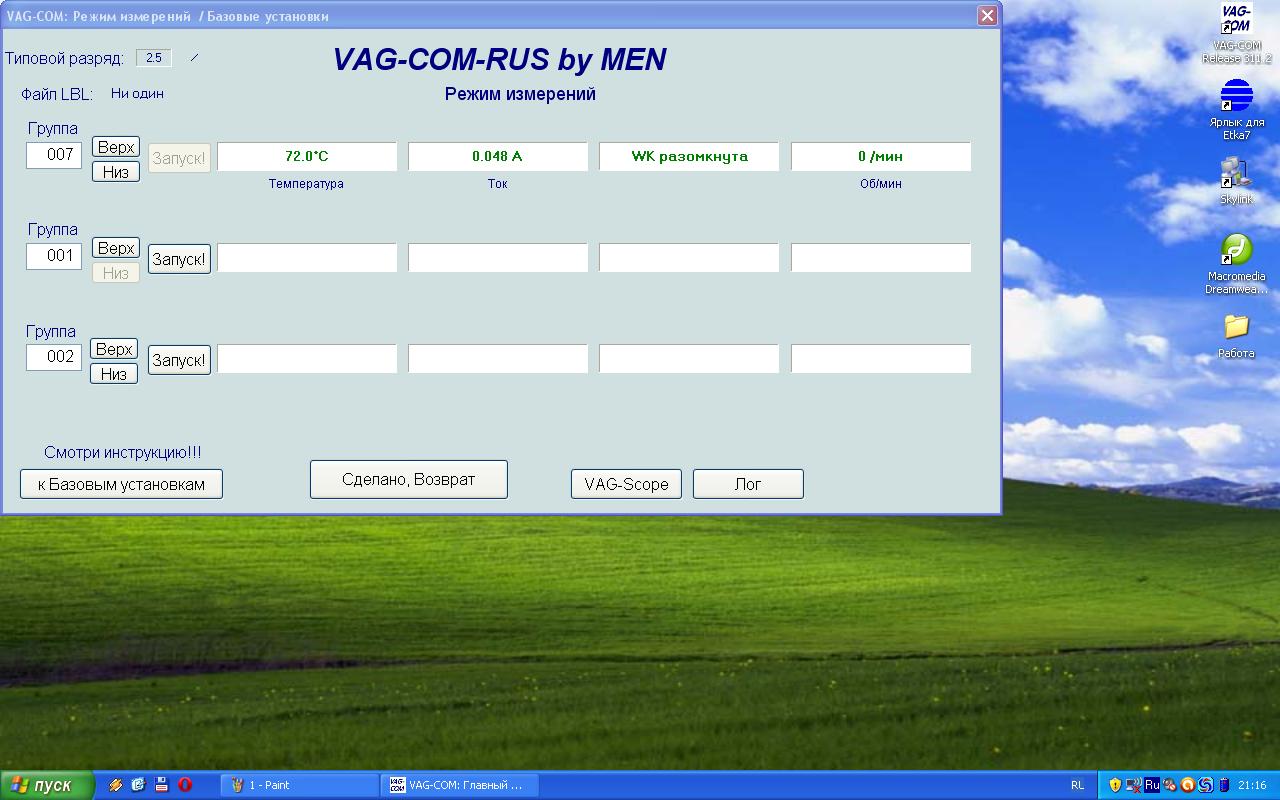Image resolution: width=1280 pixels, height=800 pixels.
Task: Click the Сделано, Возврат button
Action: click(x=408, y=479)
